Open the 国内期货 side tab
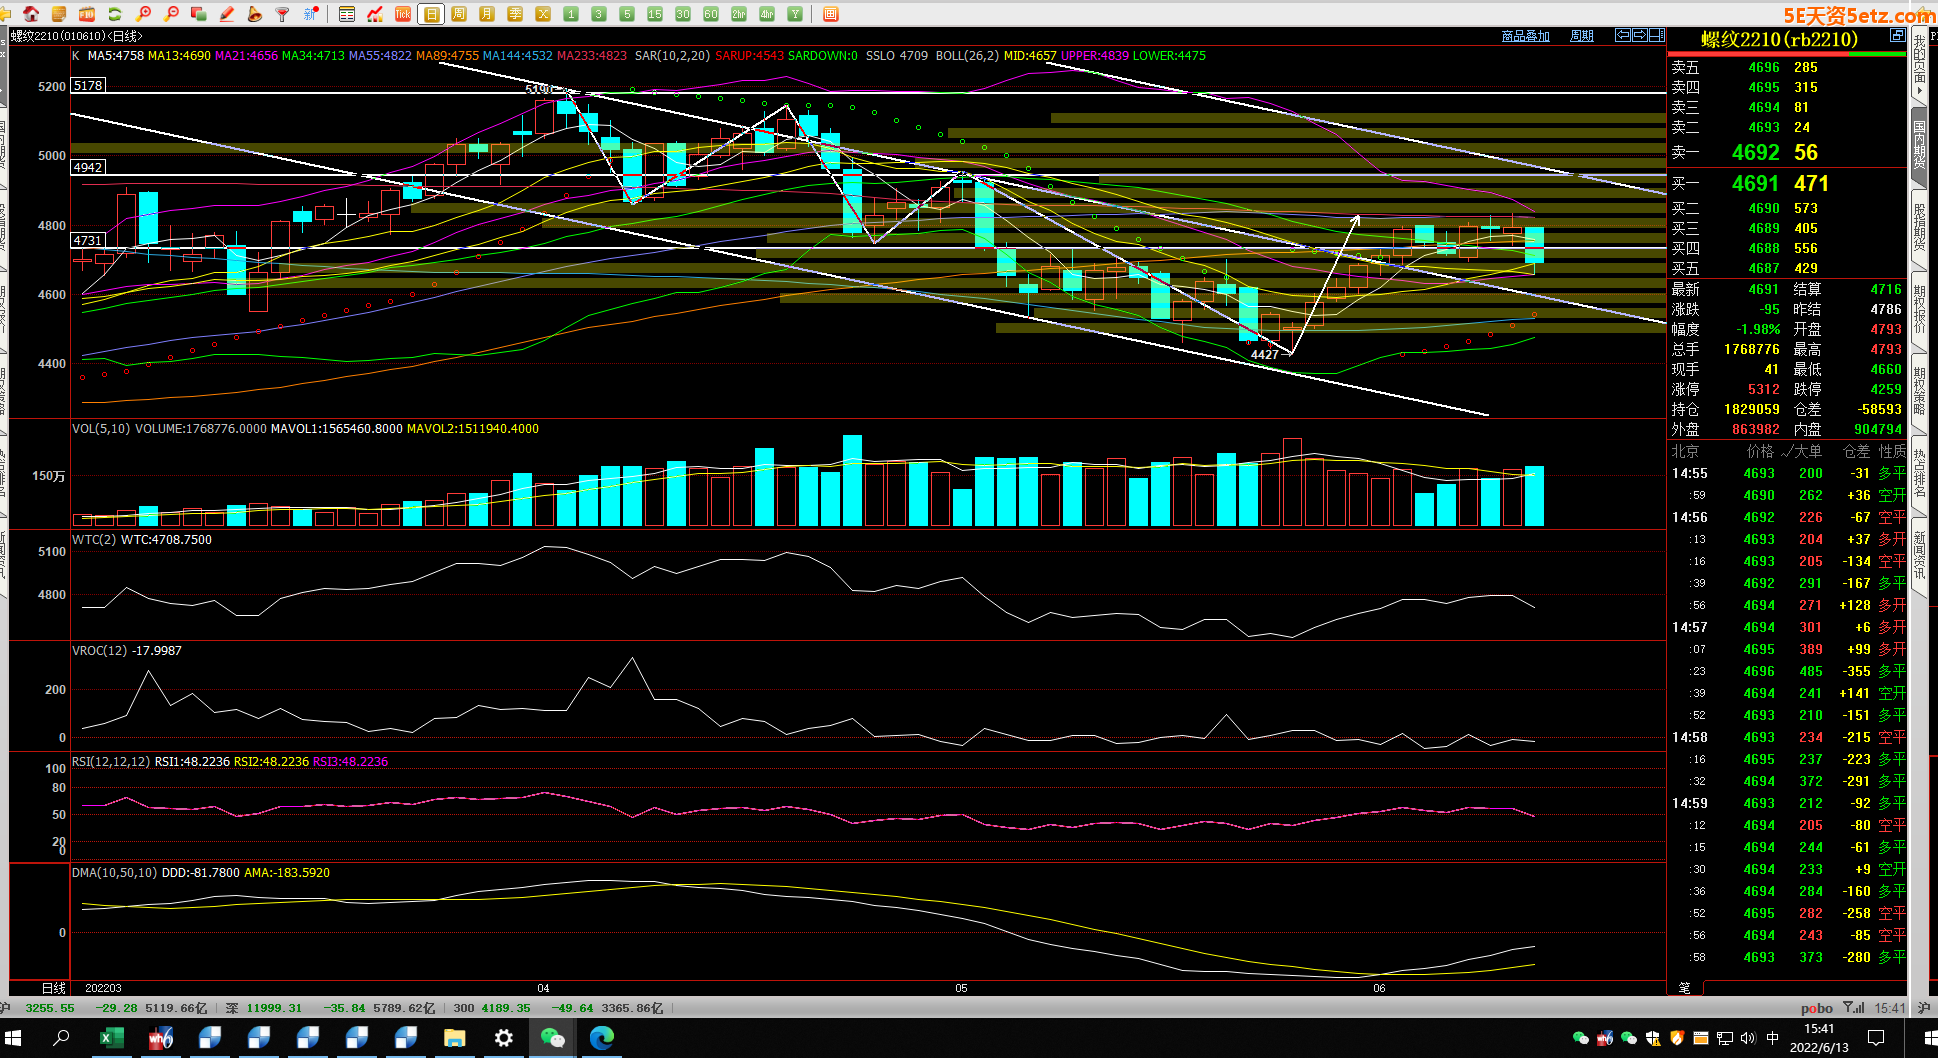The image size is (1938, 1058). [x=1919, y=146]
